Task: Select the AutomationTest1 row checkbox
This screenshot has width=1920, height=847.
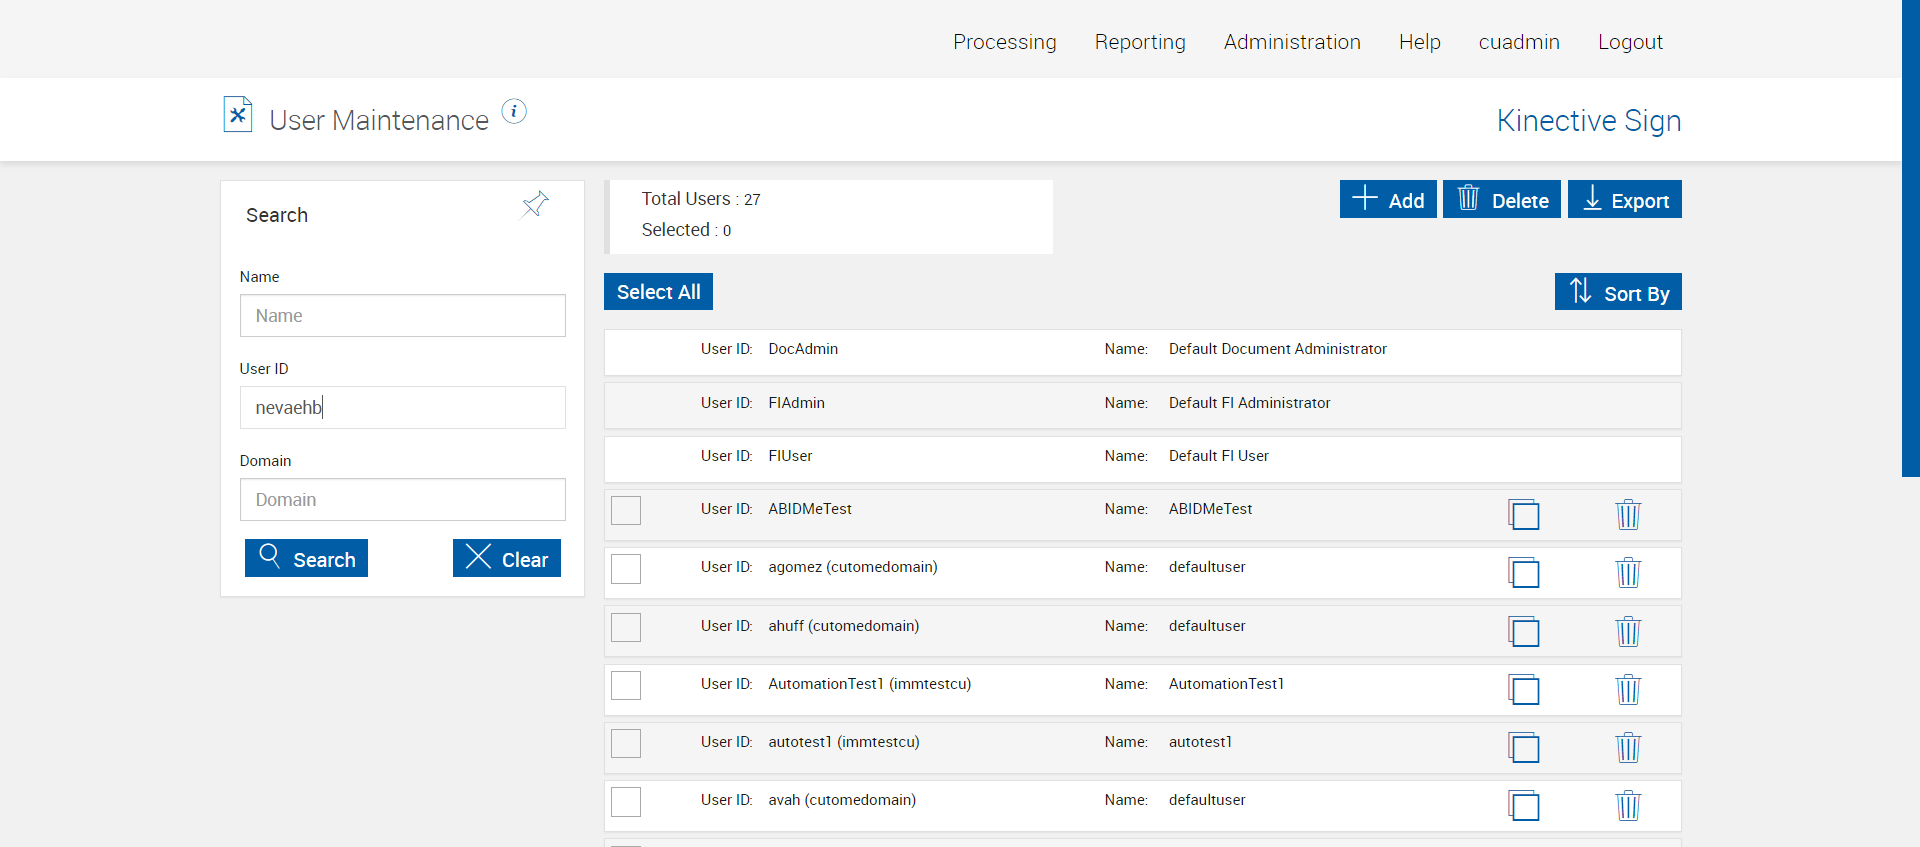Action: [x=626, y=686]
